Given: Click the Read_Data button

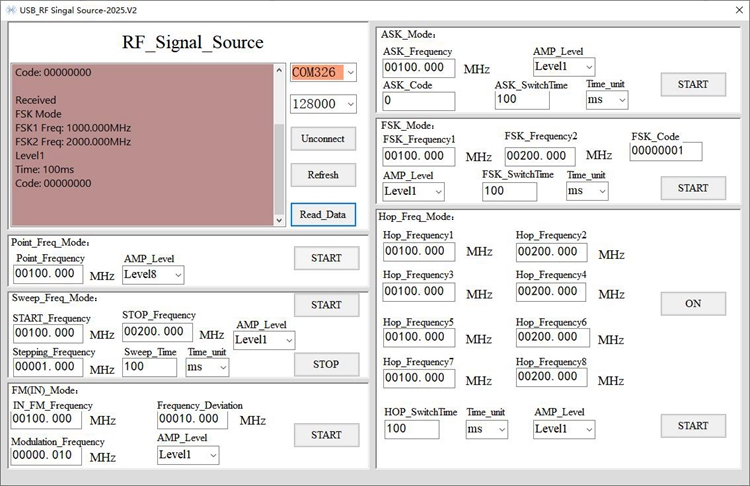Looking at the screenshot, I should (323, 214).
